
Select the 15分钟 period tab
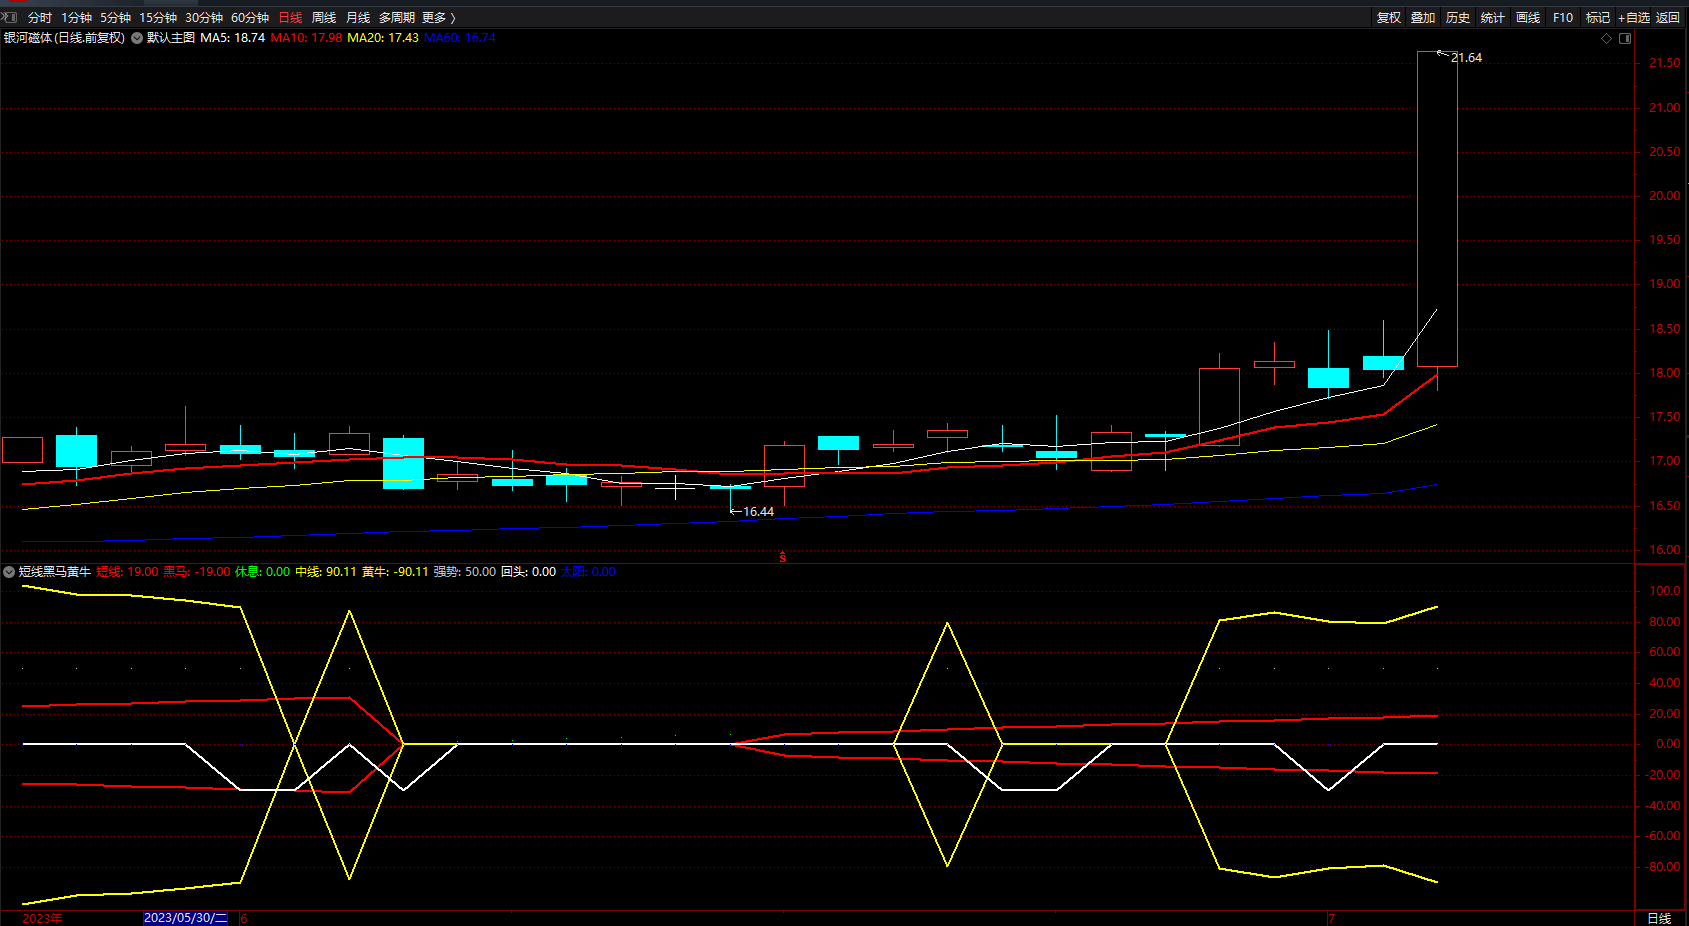(x=158, y=18)
